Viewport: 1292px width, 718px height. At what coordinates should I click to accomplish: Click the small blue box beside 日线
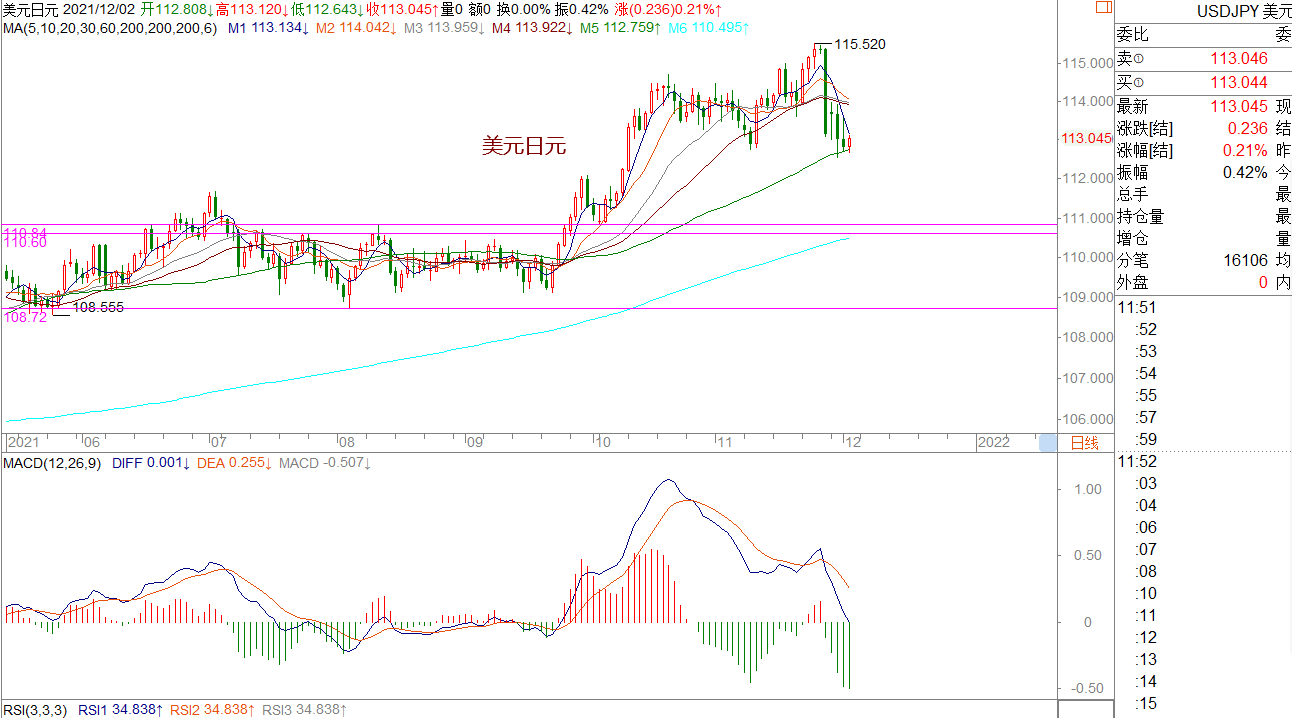tap(1047, 443)
